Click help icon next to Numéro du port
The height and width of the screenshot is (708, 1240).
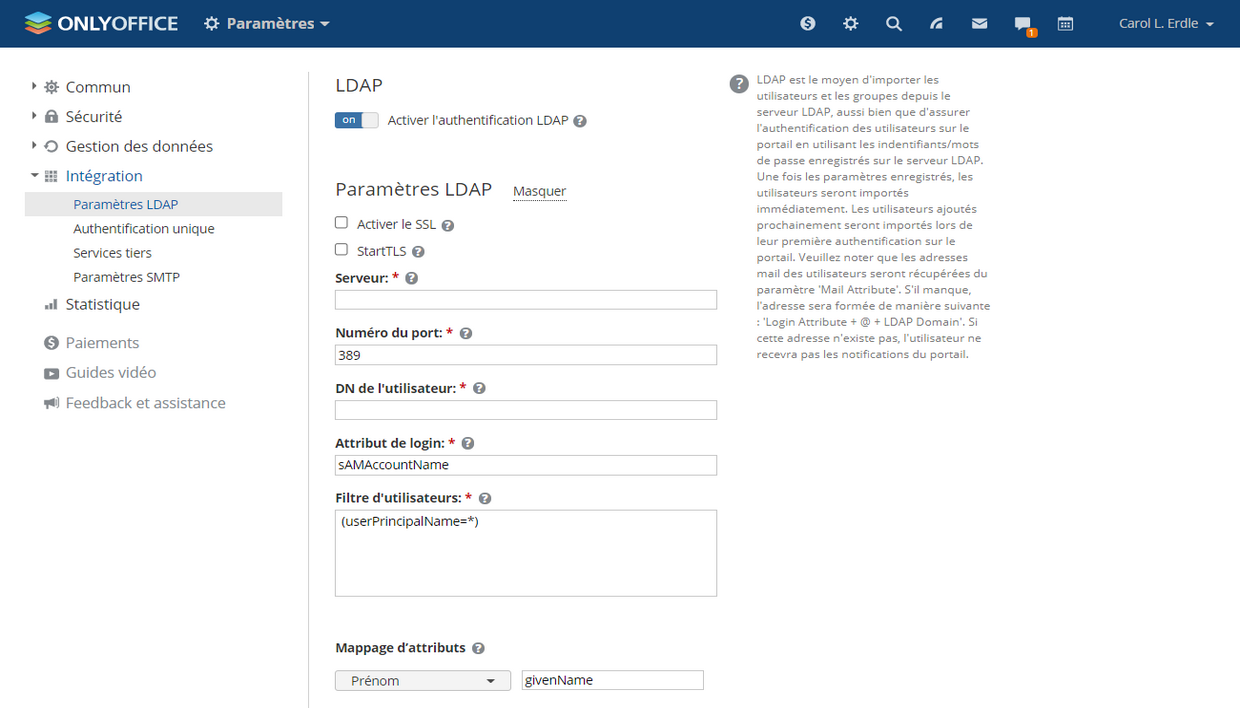465,334
